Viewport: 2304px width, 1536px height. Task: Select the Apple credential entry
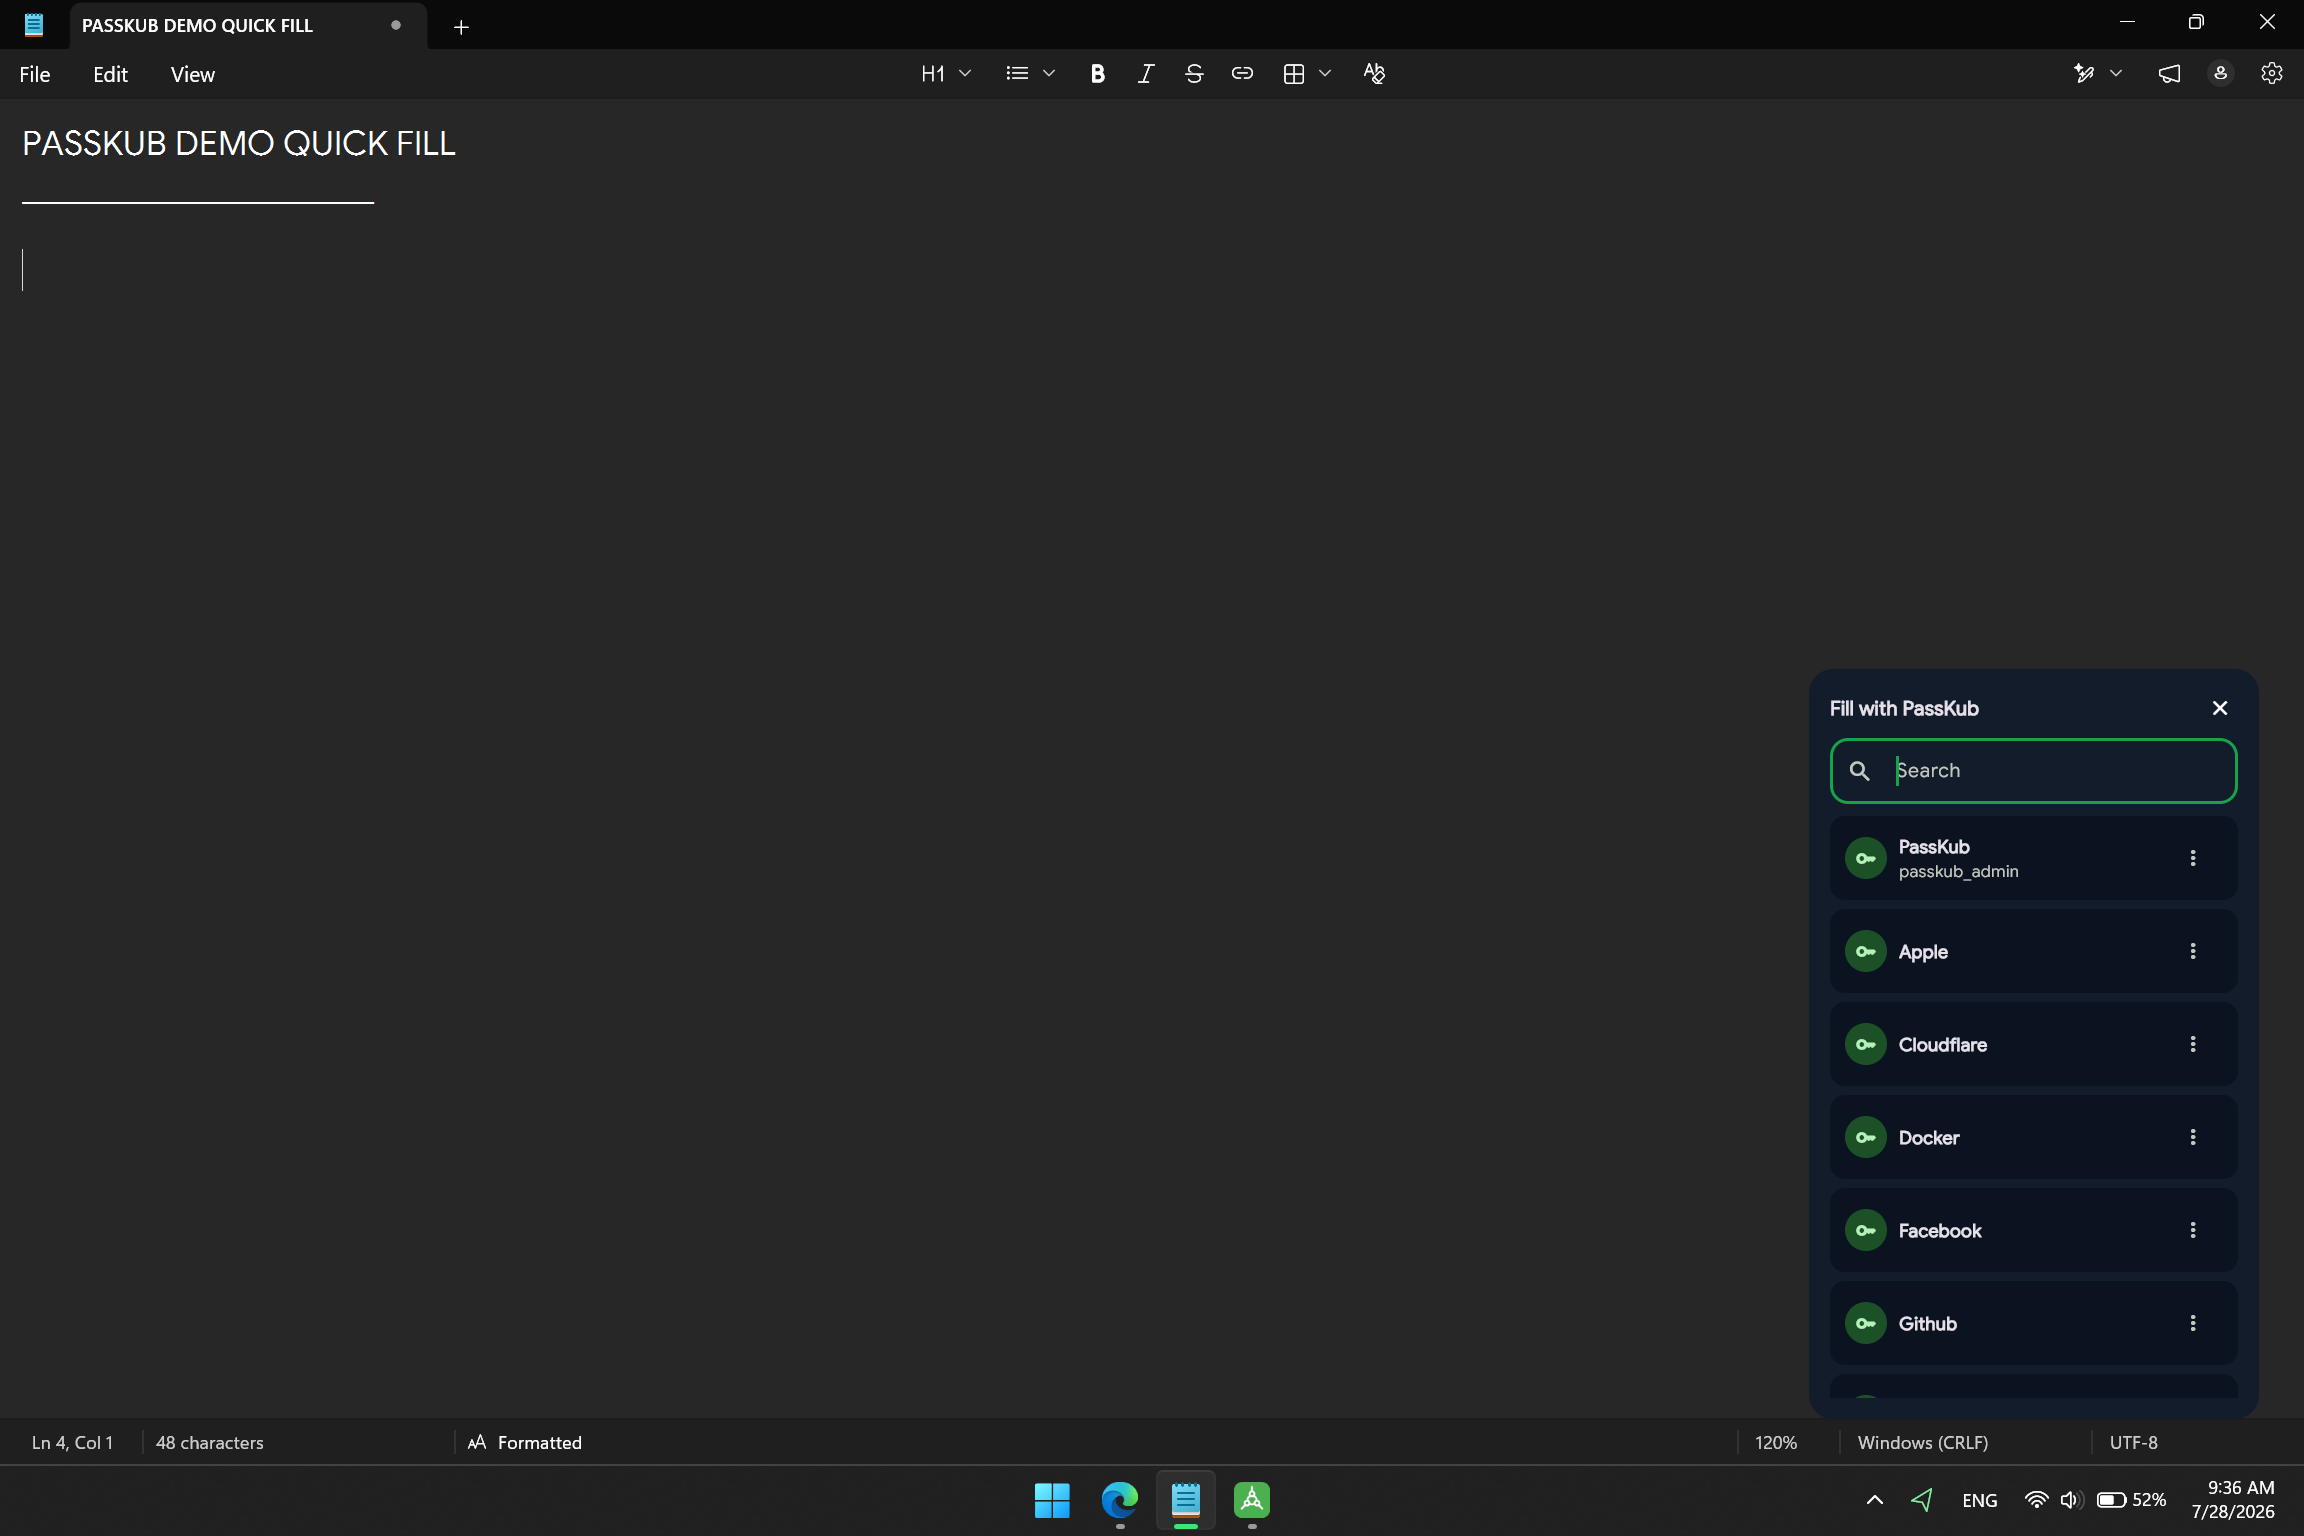tap(2033, 952)
